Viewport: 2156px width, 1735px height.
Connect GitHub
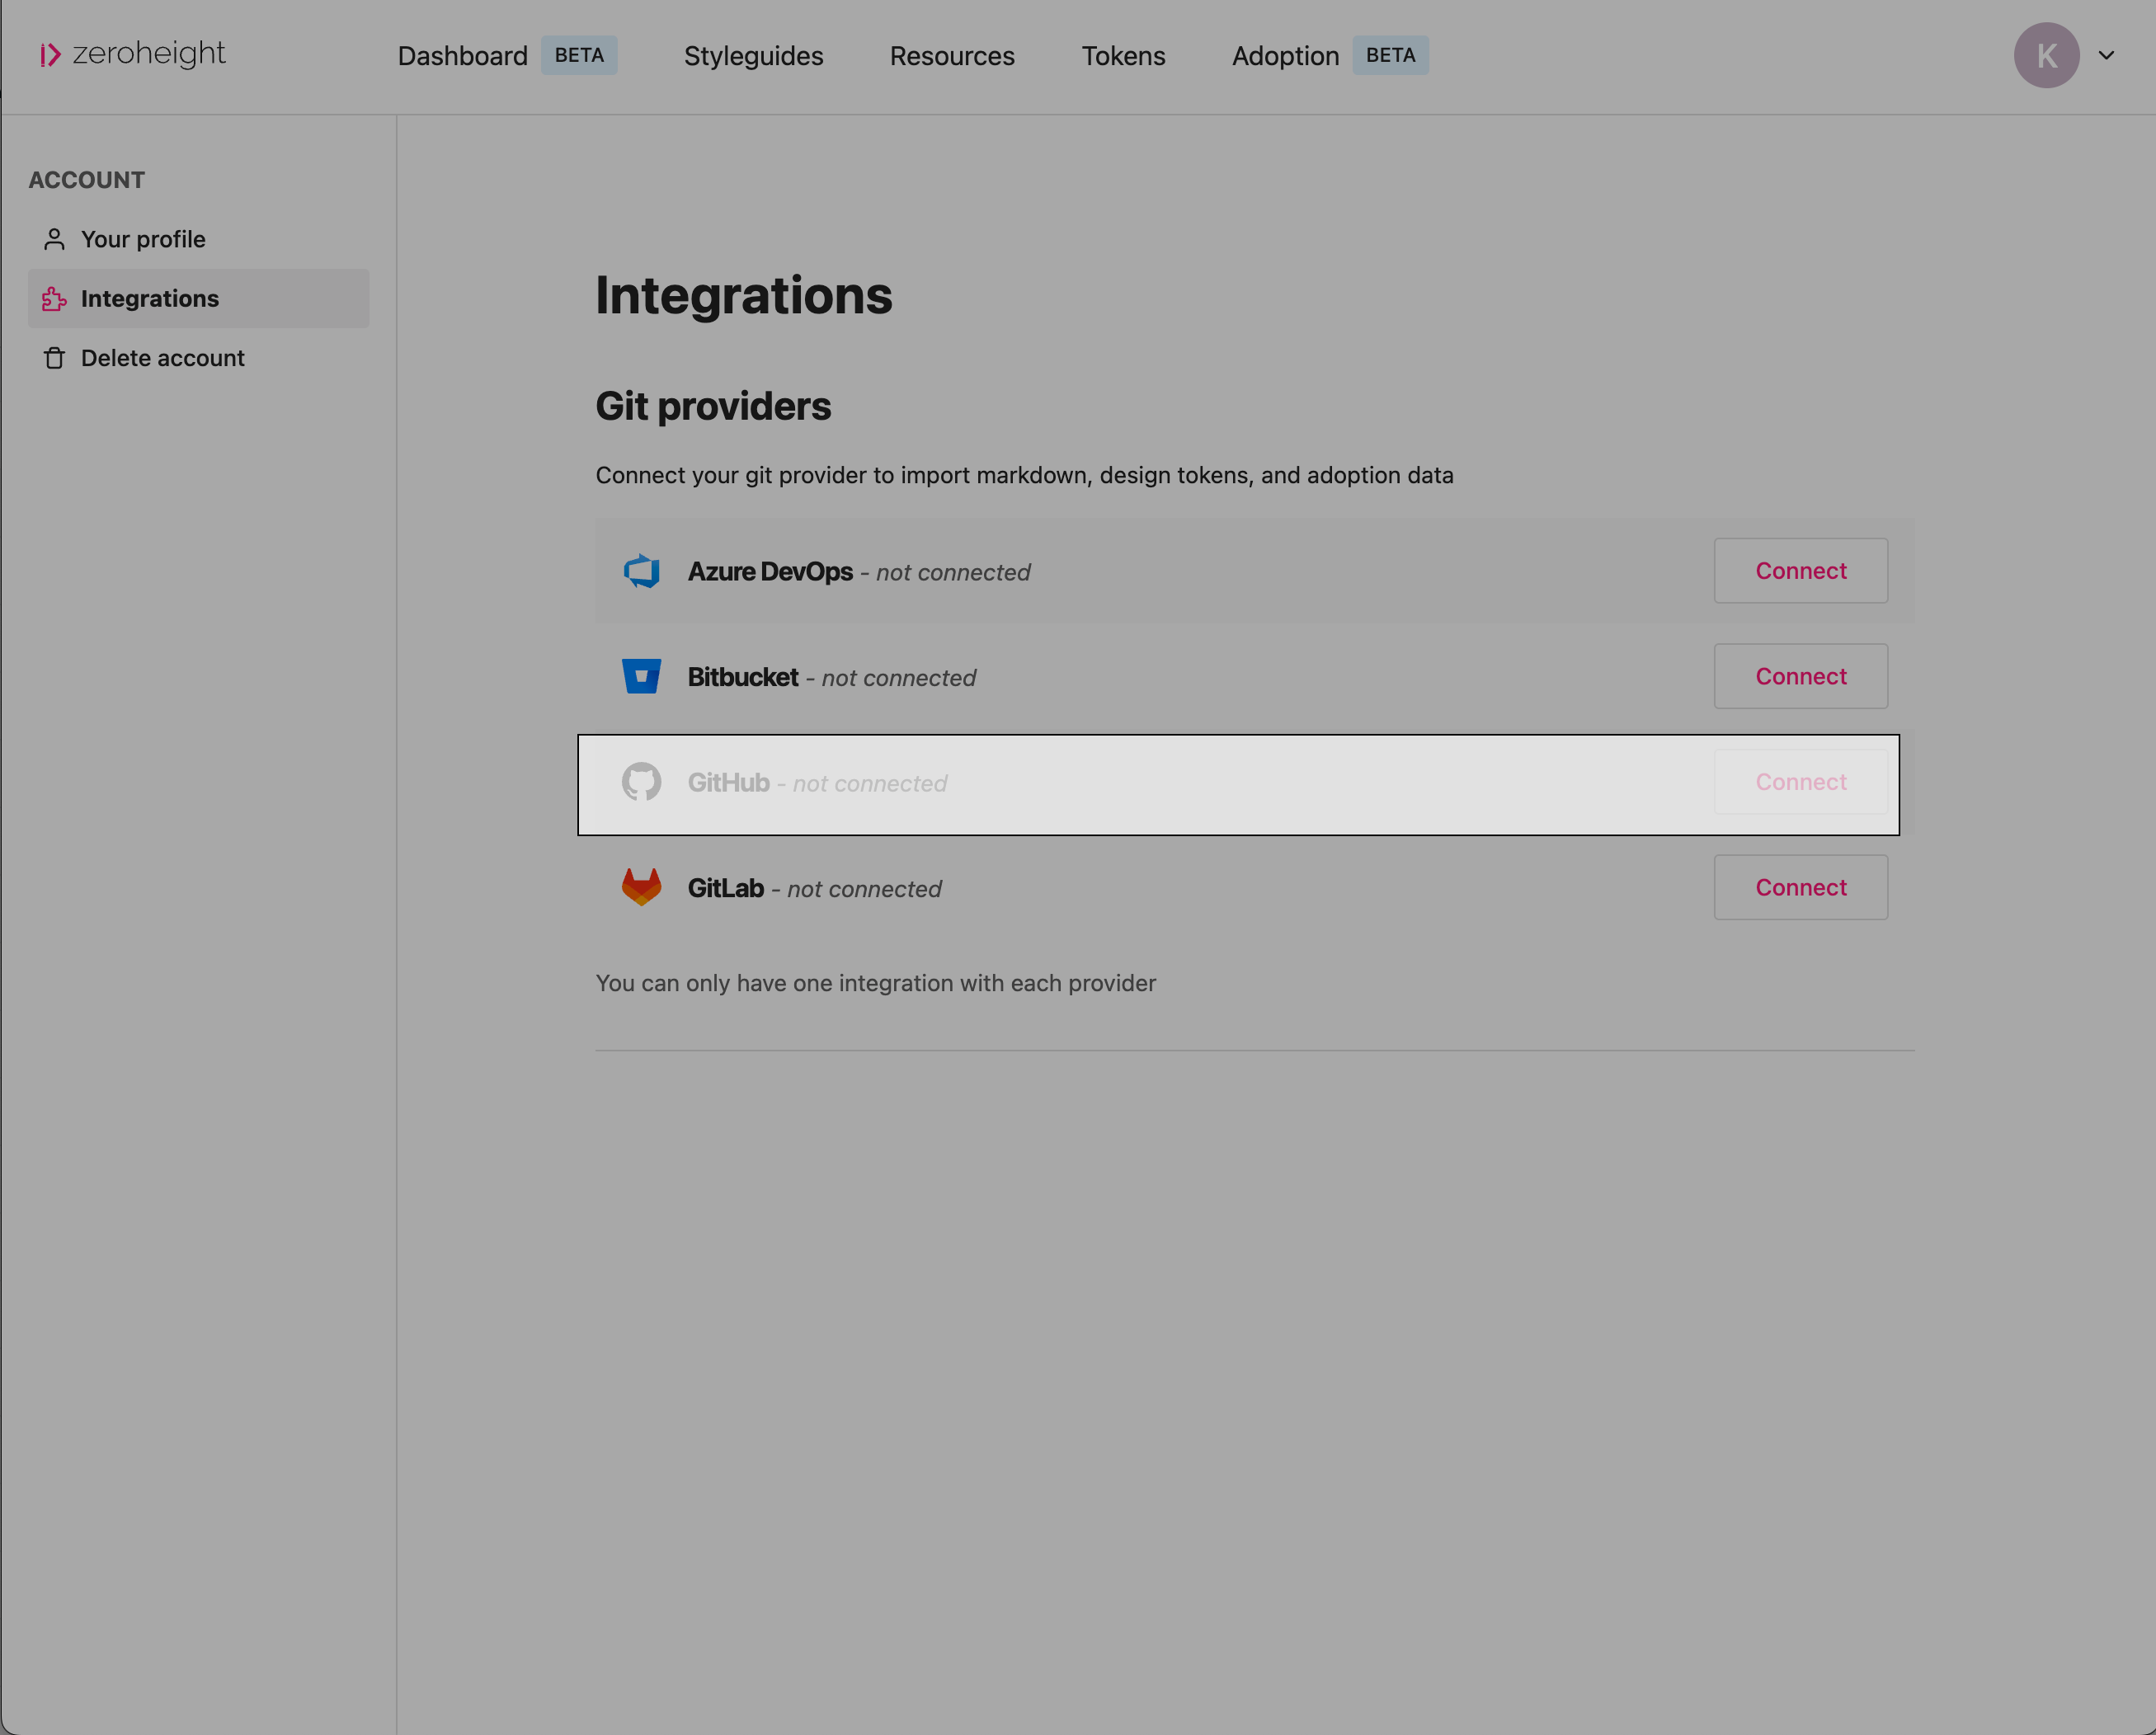pyautogui.click(x=1800, y=782)
